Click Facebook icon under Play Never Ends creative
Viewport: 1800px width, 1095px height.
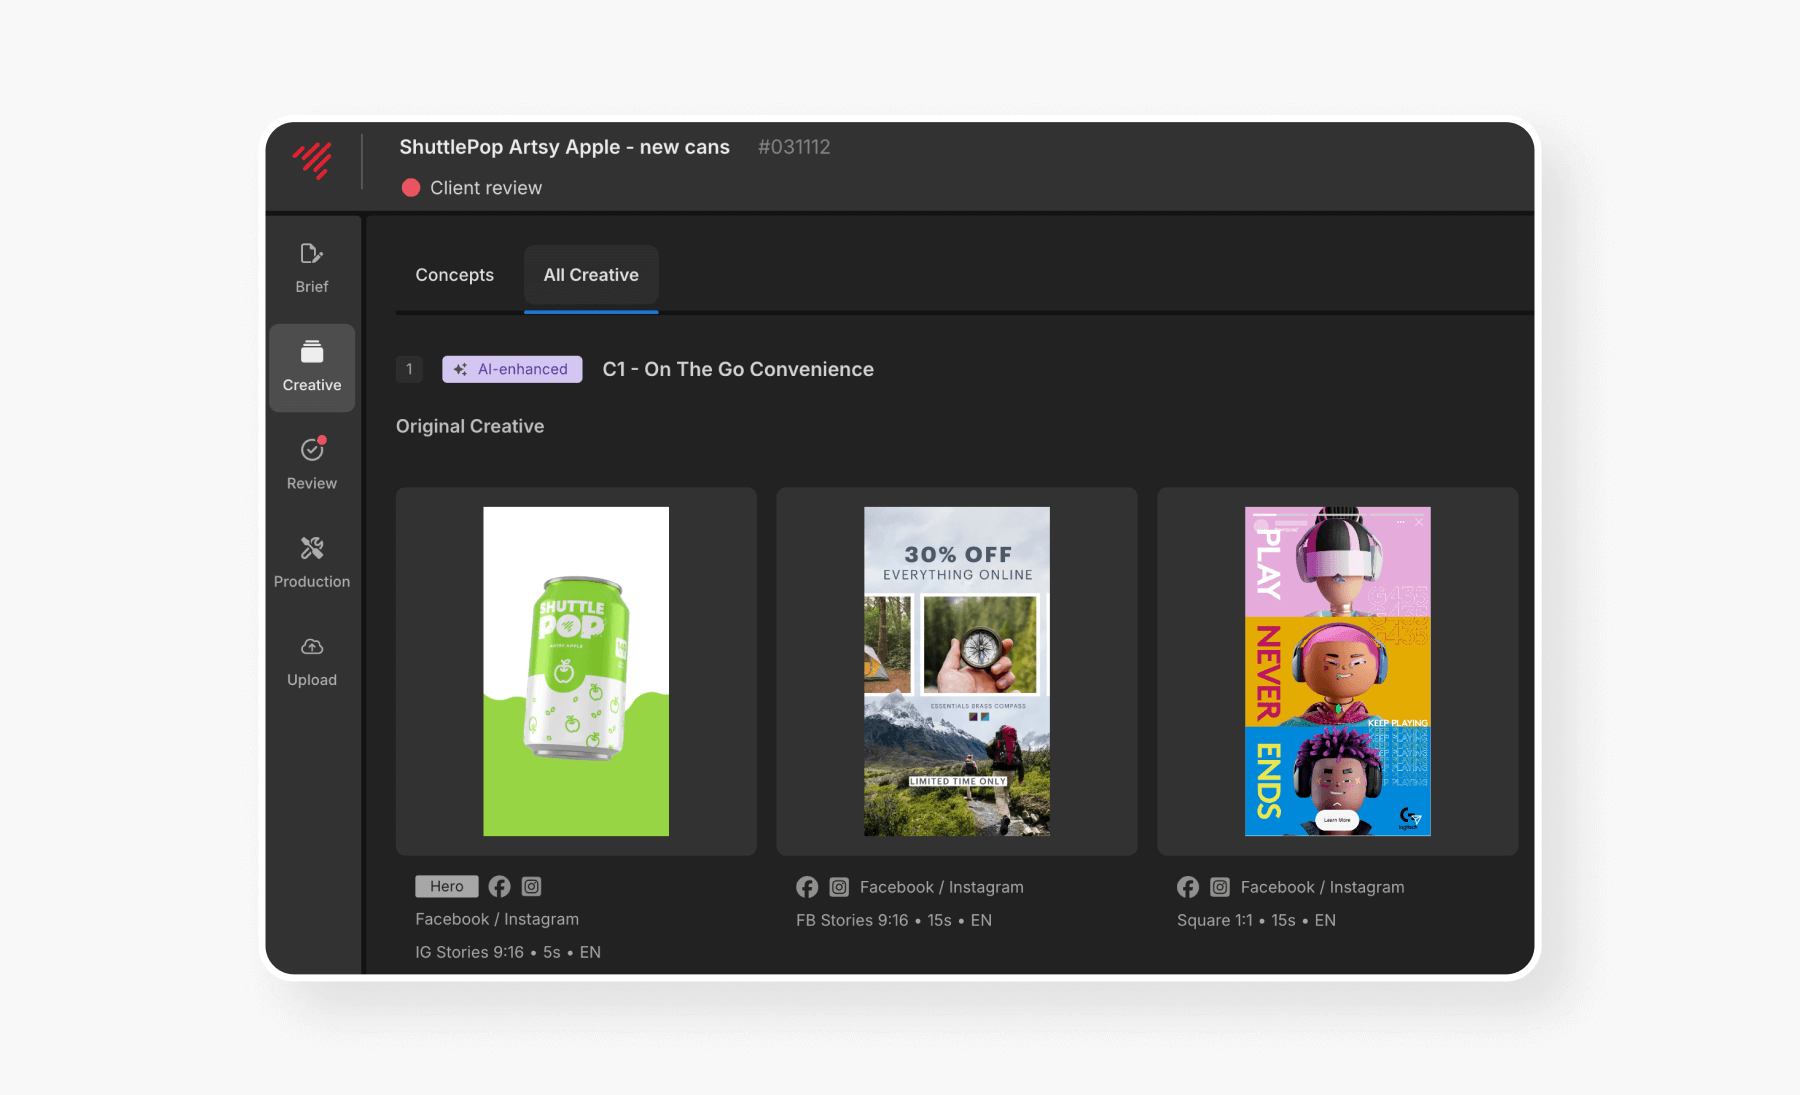coord(1188,887)
